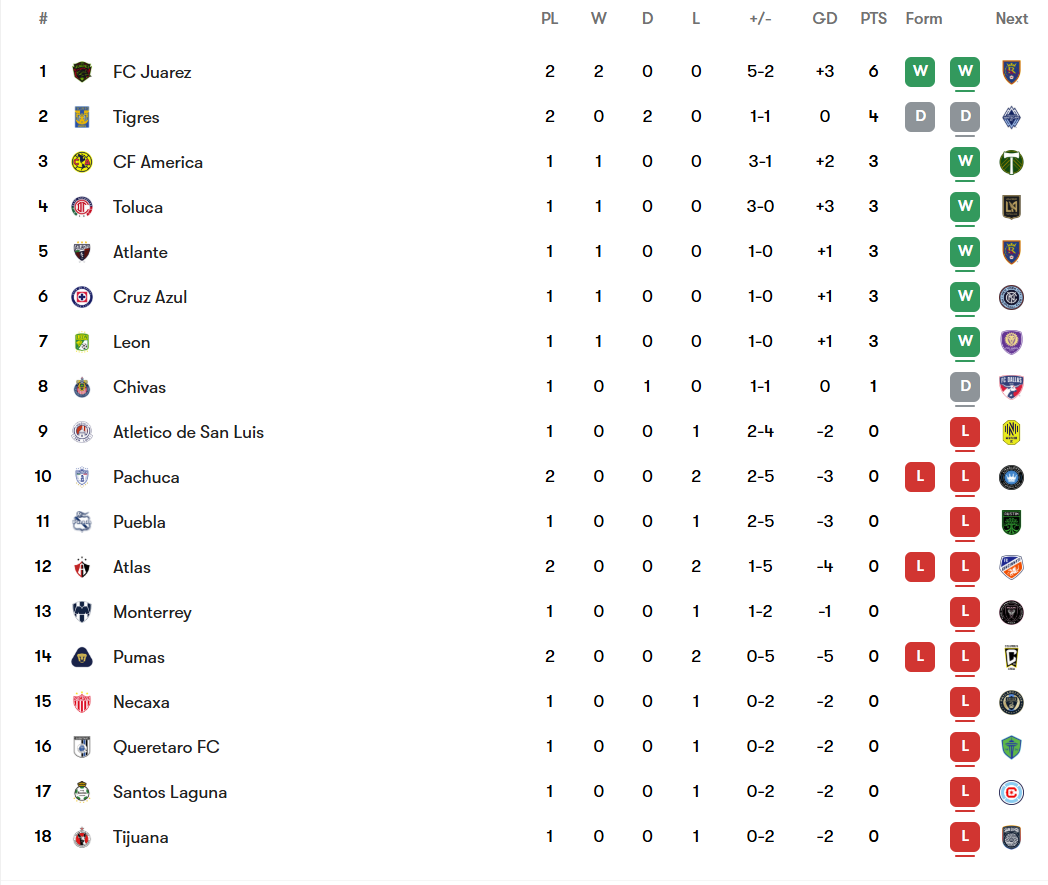1048x885 pixels.
Task: Click Chivas' grey D form badge
Action: tap(965, 386)
